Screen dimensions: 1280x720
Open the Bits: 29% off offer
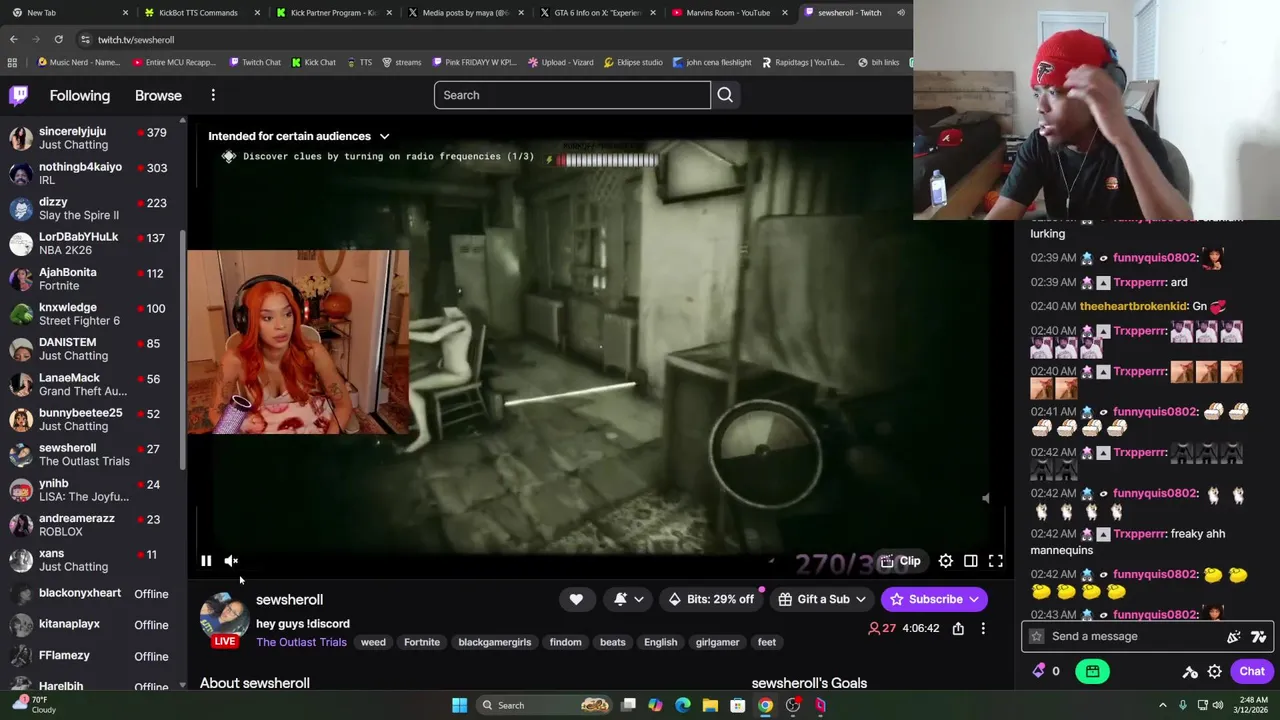(711, 599)
